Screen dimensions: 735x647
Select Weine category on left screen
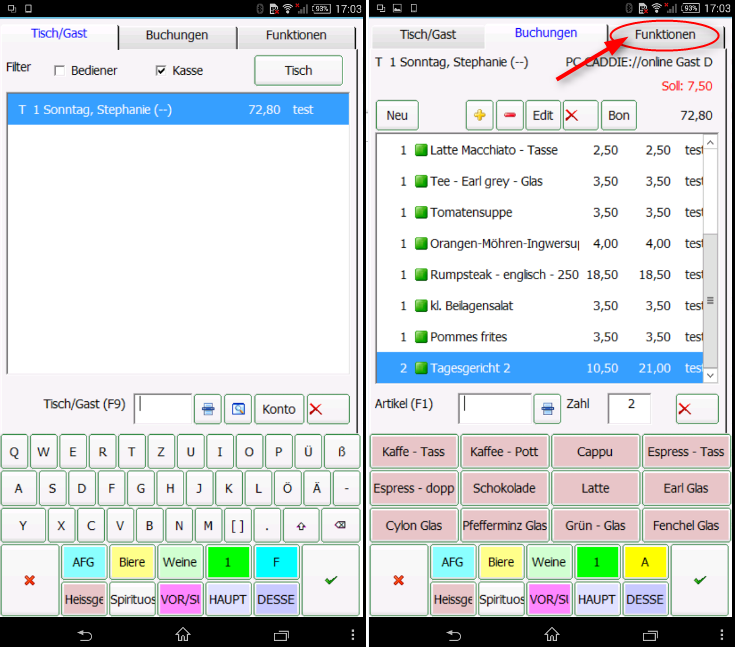coord(180,562)
